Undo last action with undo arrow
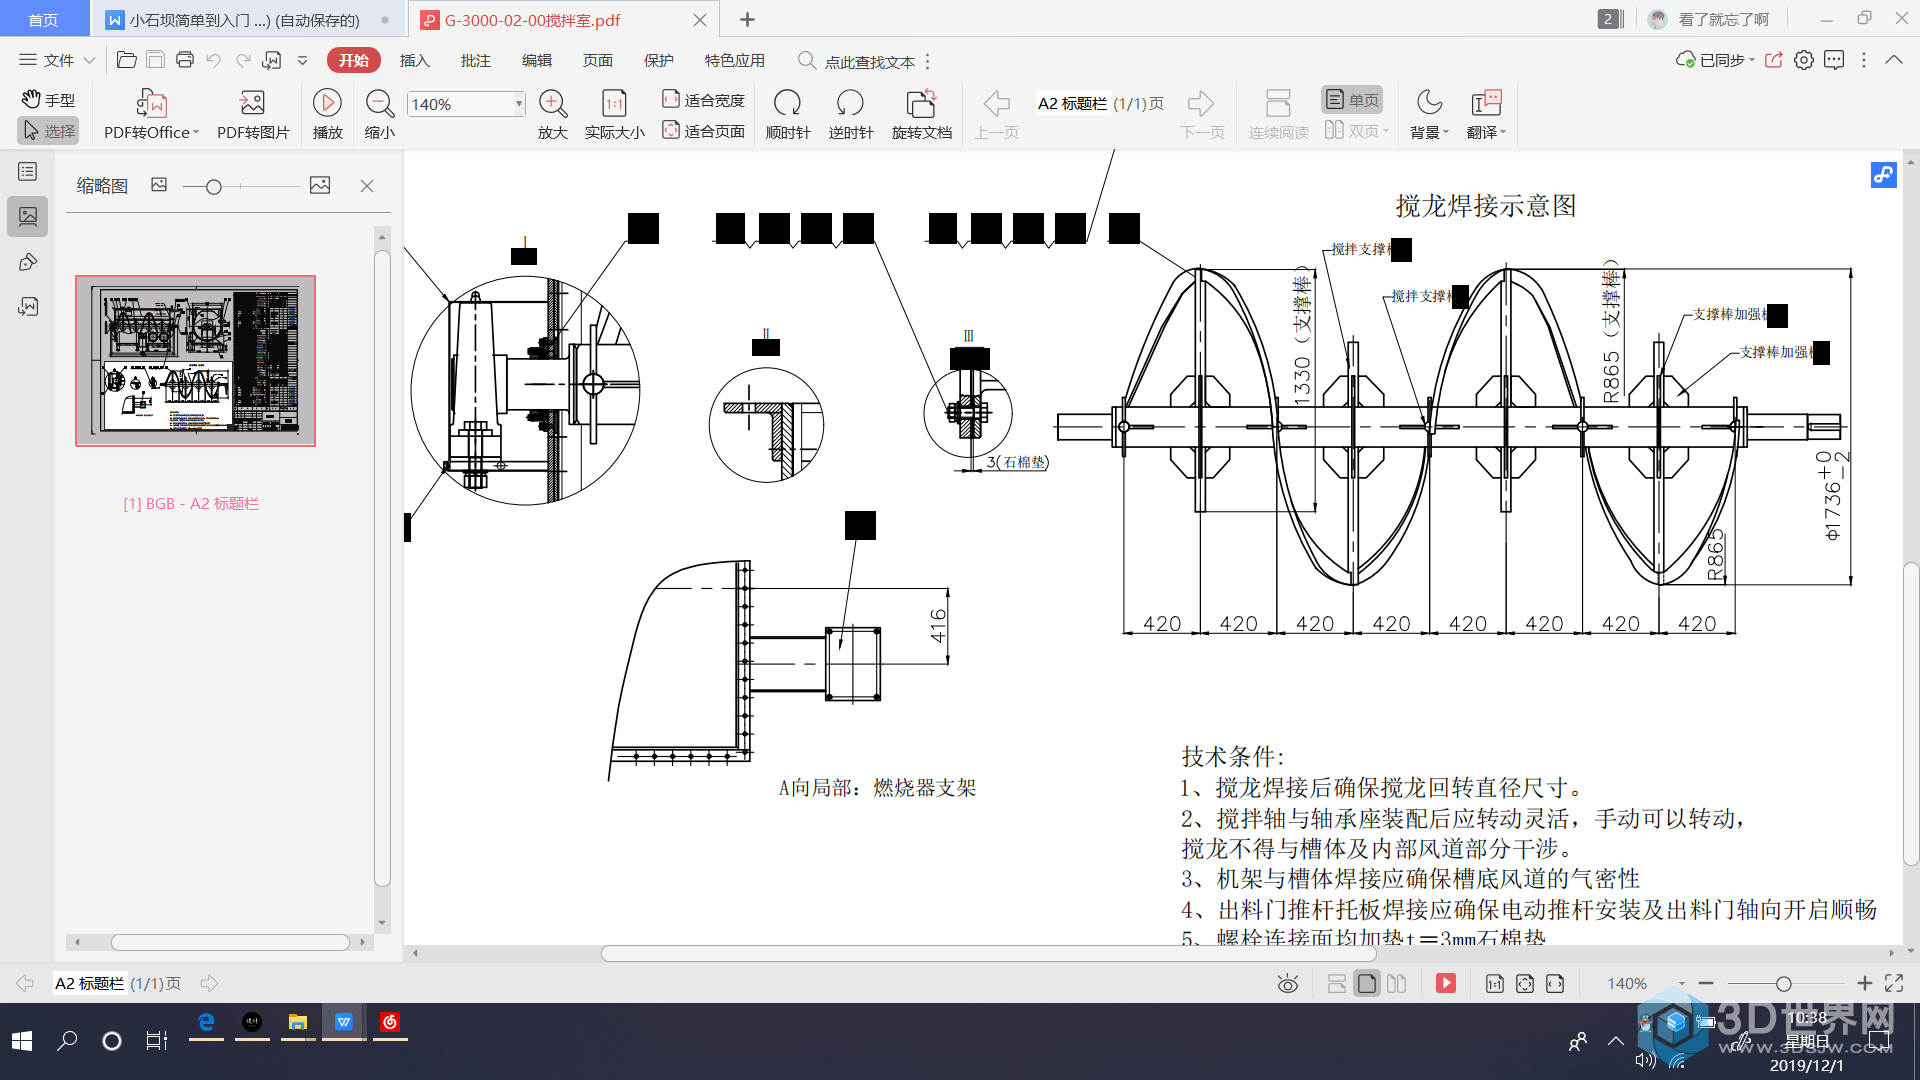 [213, 60]
